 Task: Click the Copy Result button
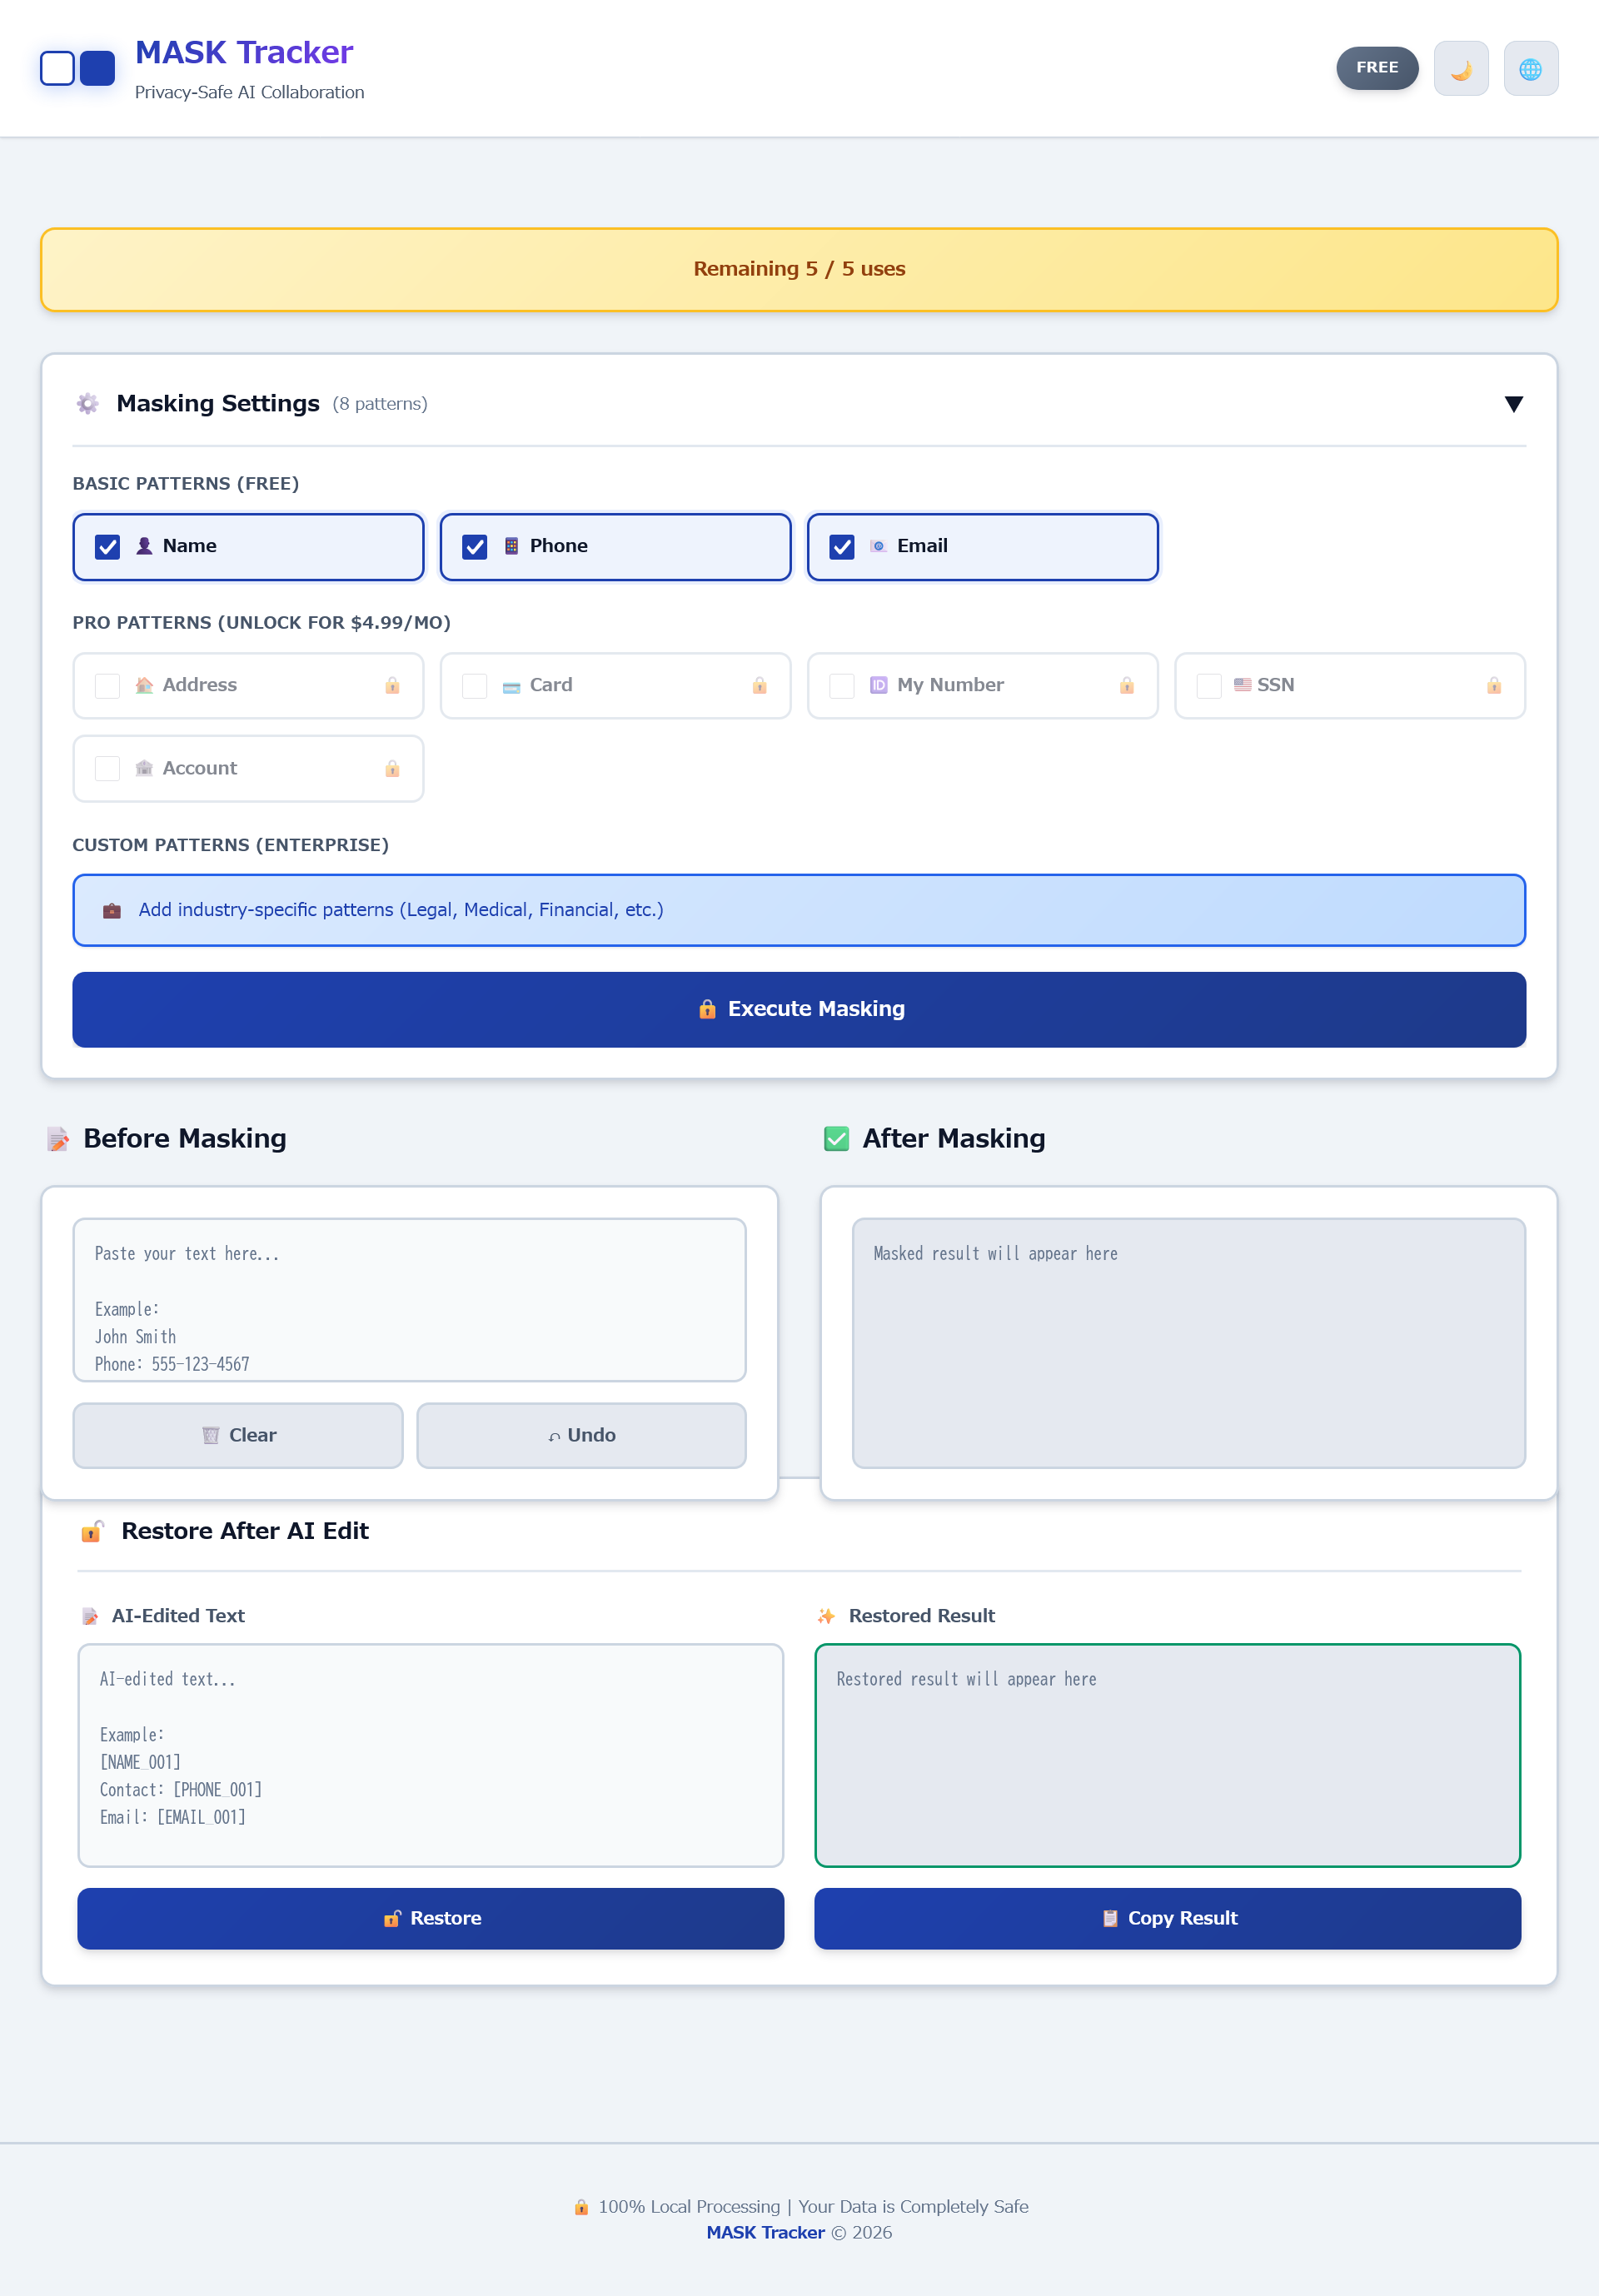click(1167, 1918)
